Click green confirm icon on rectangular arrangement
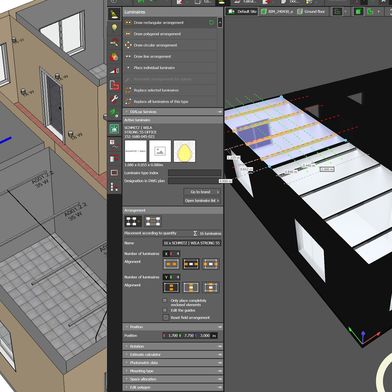The image size is (392, 392). (x=211, y=23)
